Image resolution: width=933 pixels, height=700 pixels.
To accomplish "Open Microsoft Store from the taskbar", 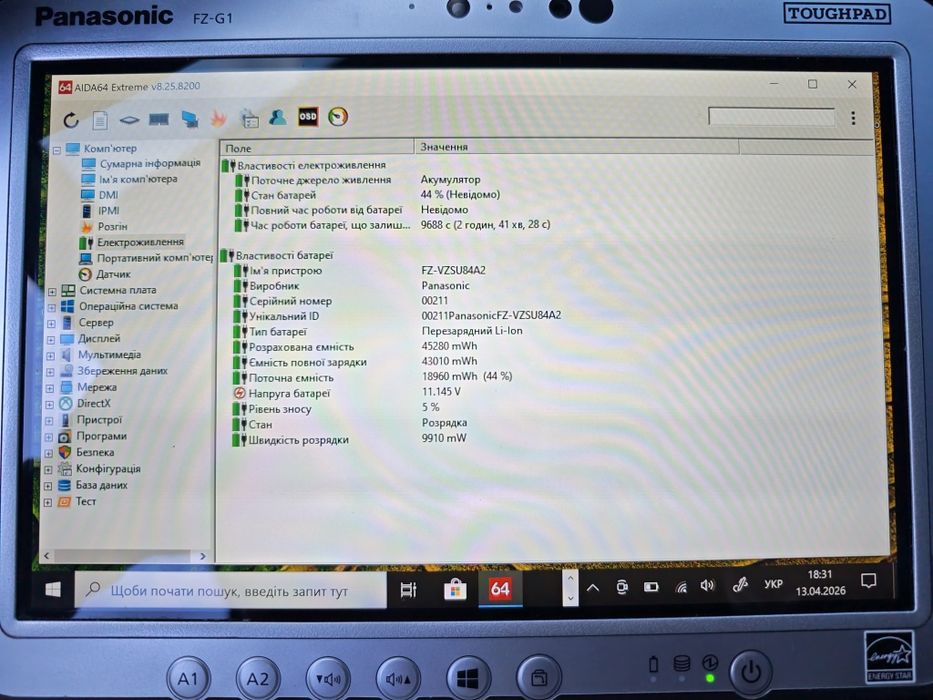I will point(455,590).
